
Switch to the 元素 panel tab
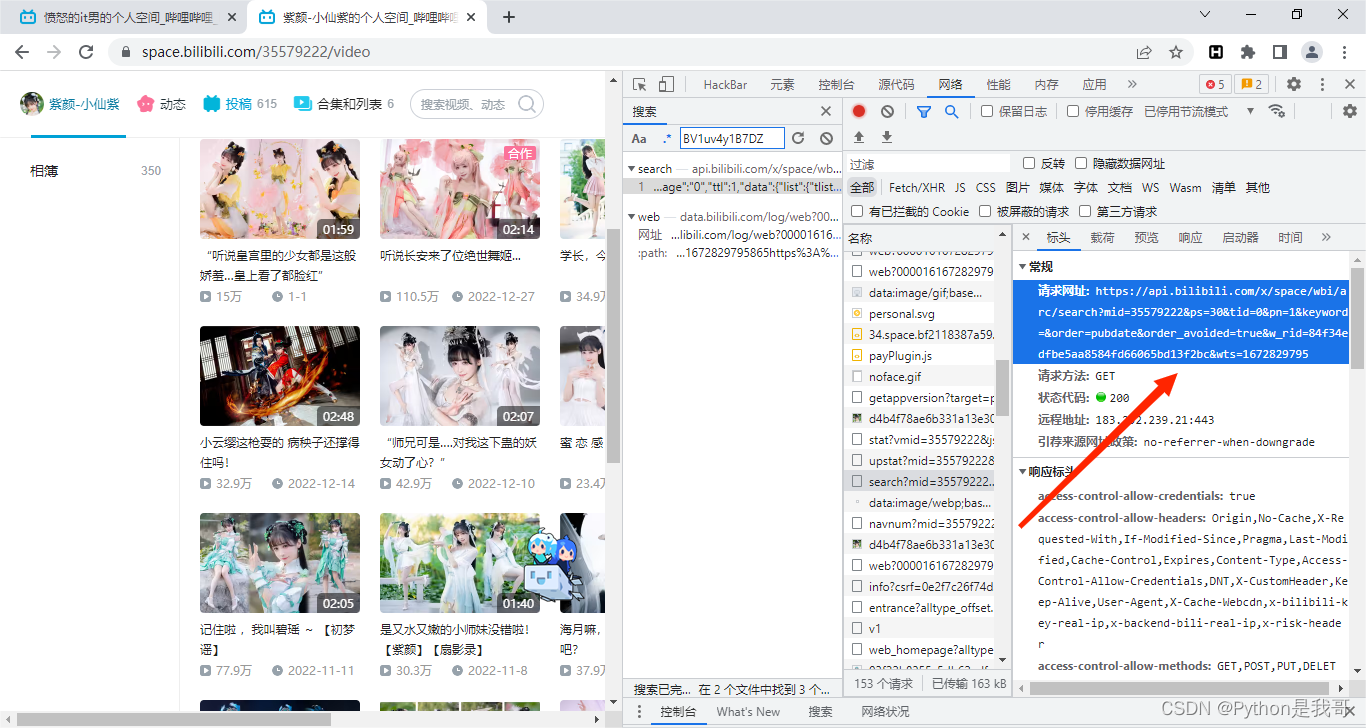coord(782,84)
